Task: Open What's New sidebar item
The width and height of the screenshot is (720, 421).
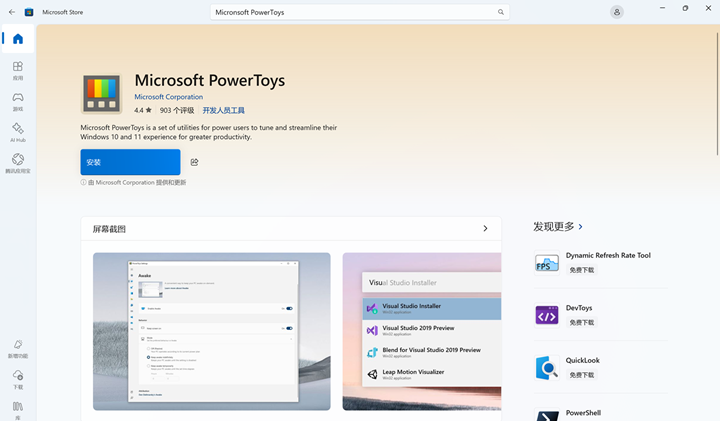Action: 18,349
